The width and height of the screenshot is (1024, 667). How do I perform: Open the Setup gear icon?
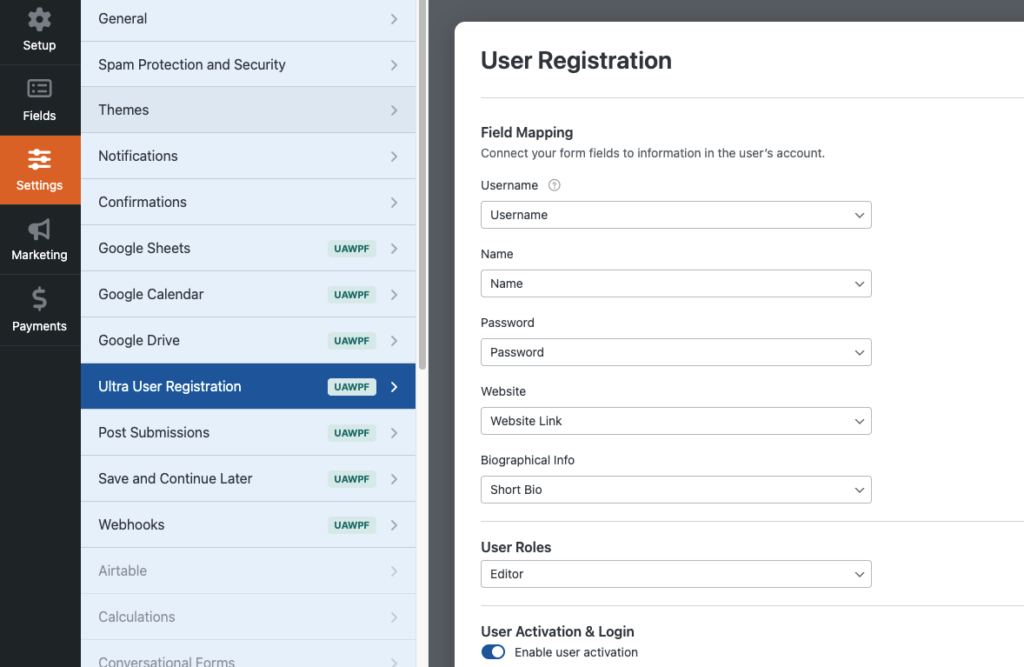coord(39,20)
